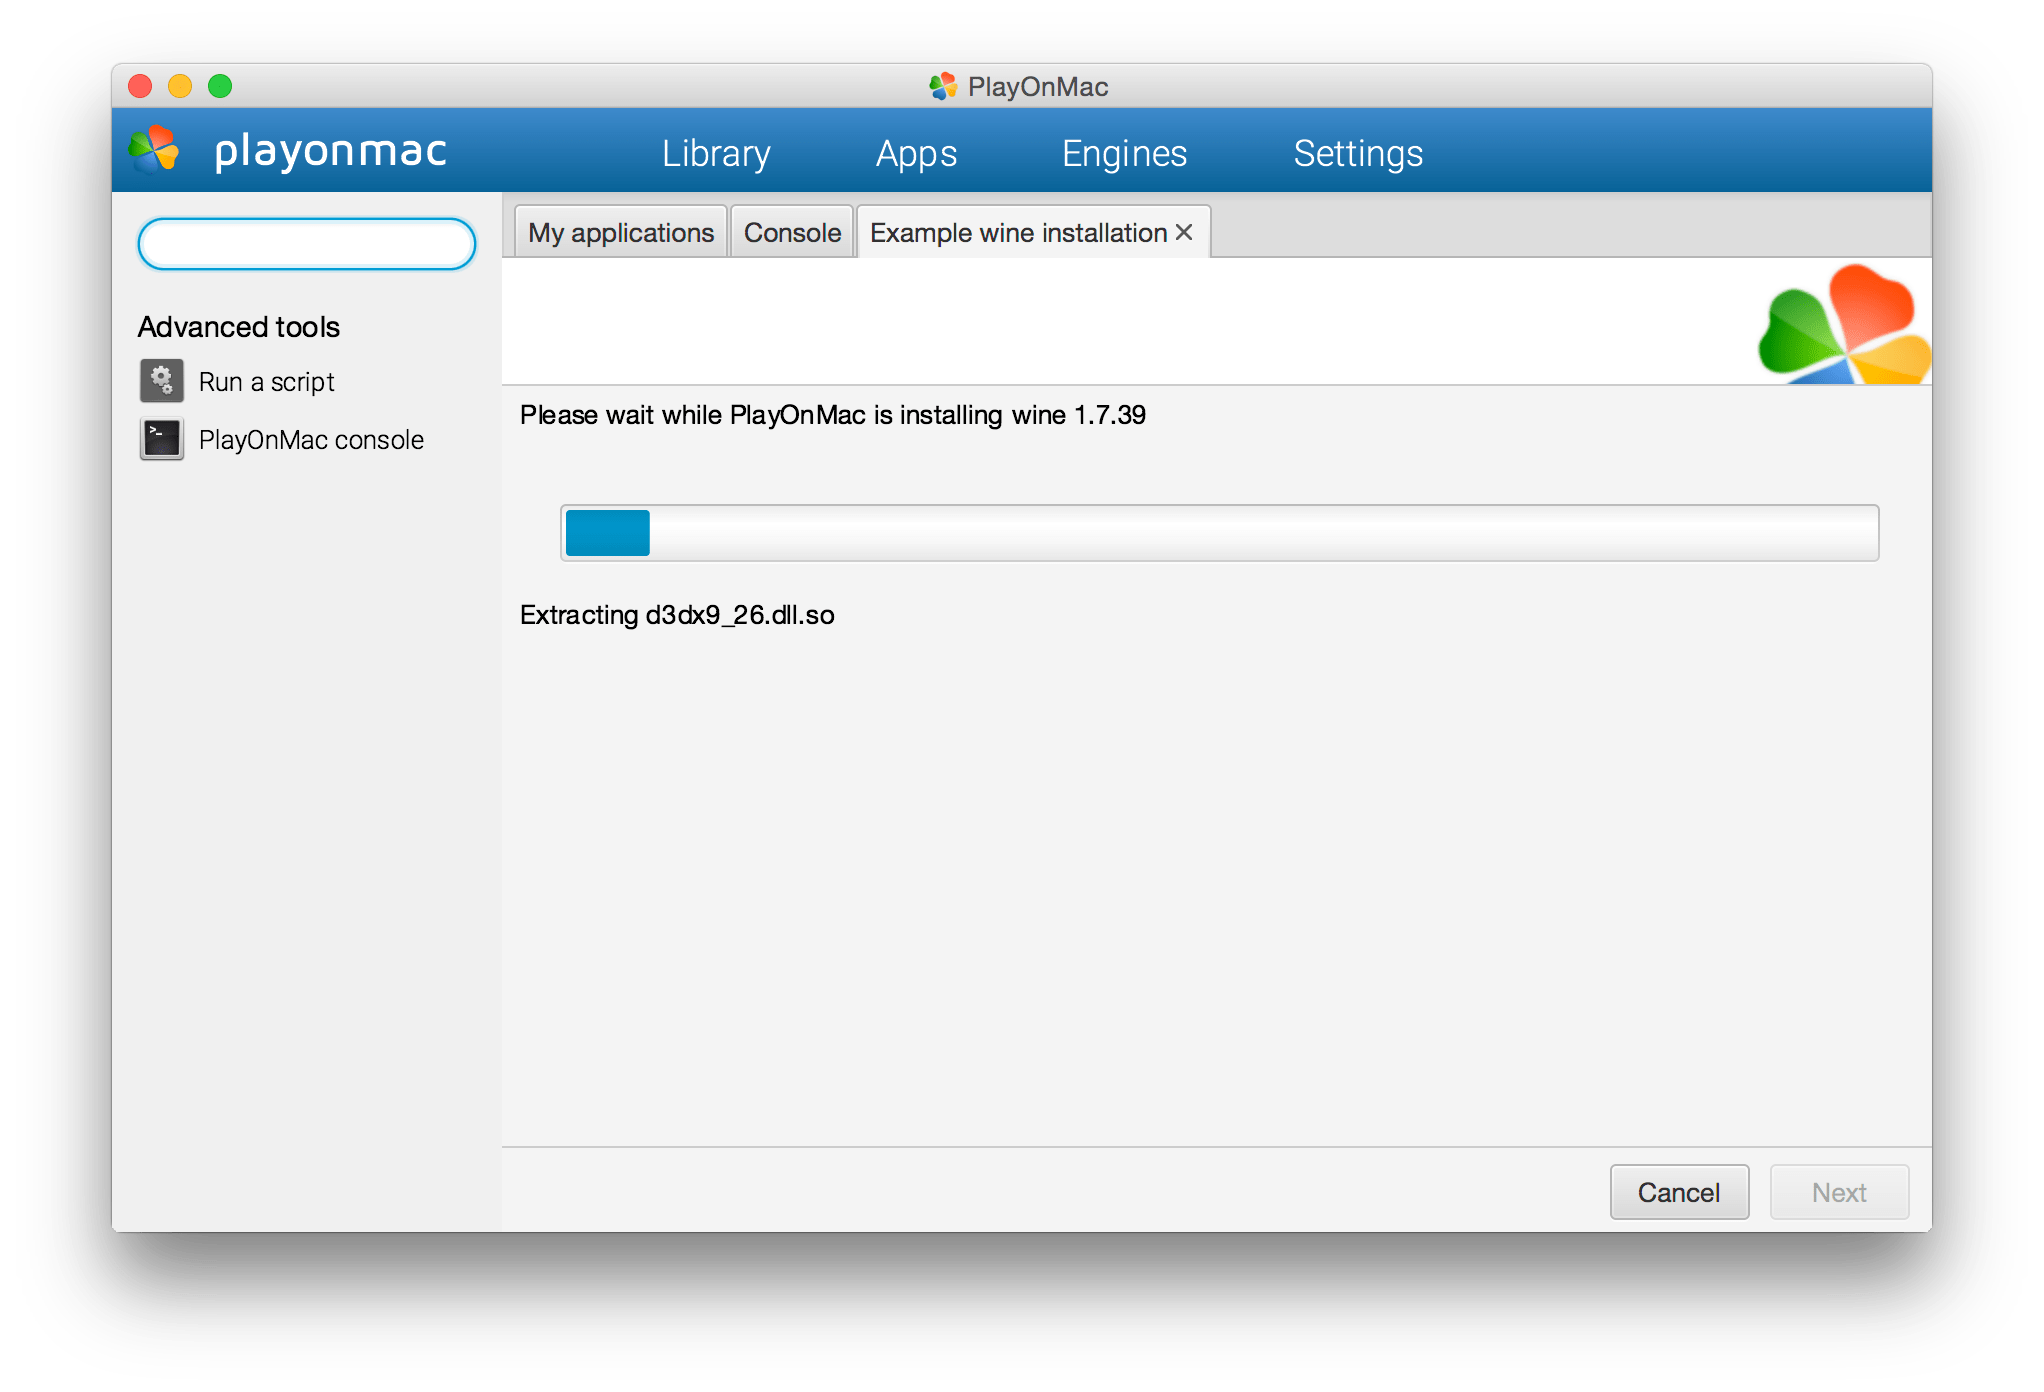Close the Example wine installation tab
The width and height of the screenshot is (2044, 1392).
(x=1184, y=232)
